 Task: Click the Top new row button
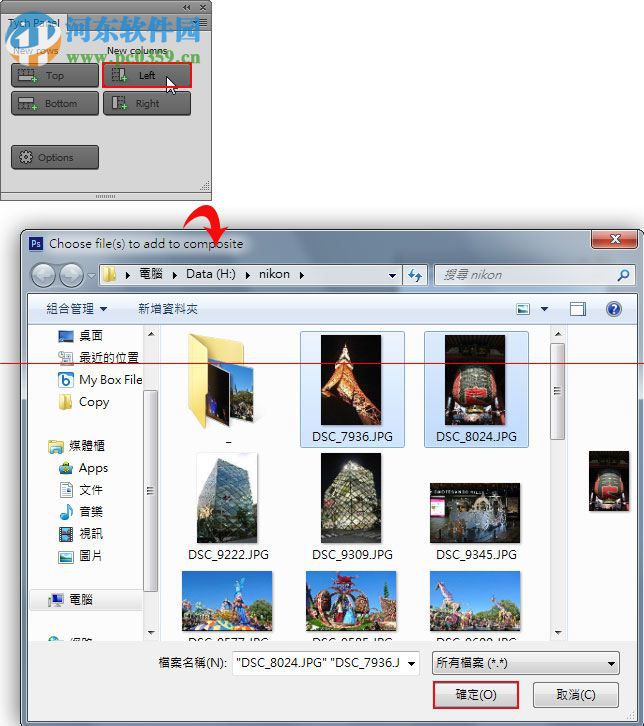[55, 75]
